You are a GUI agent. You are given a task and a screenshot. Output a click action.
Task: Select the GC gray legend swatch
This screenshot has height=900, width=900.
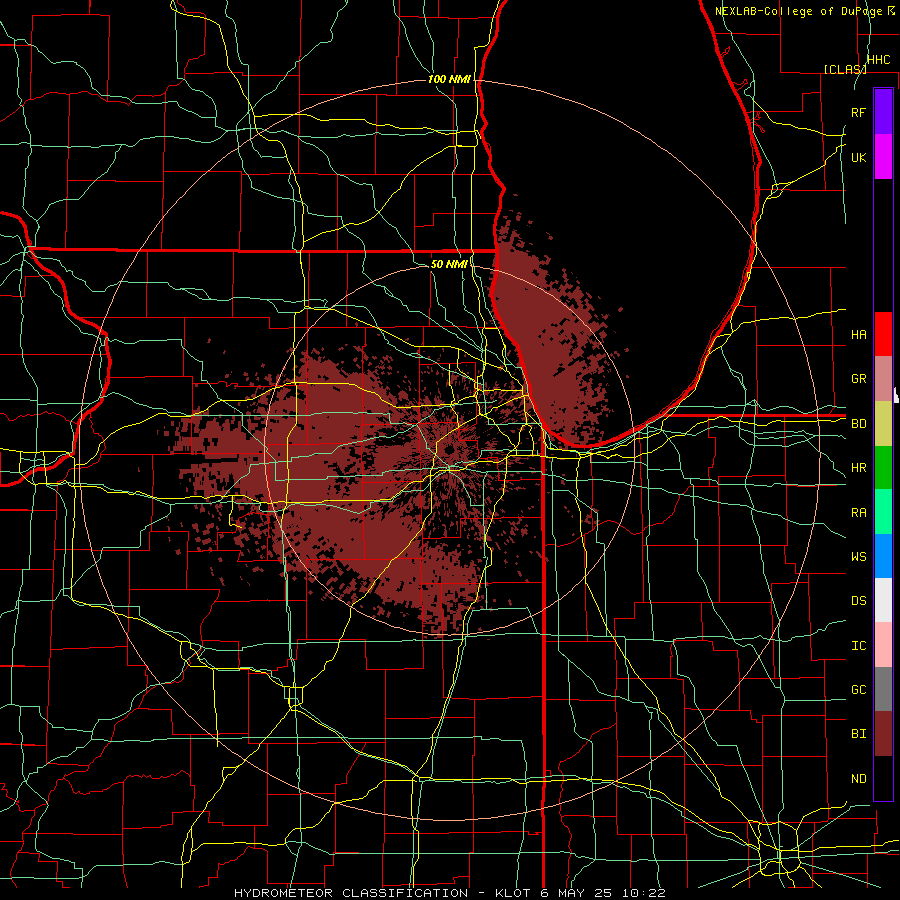(x=883, y=689)
